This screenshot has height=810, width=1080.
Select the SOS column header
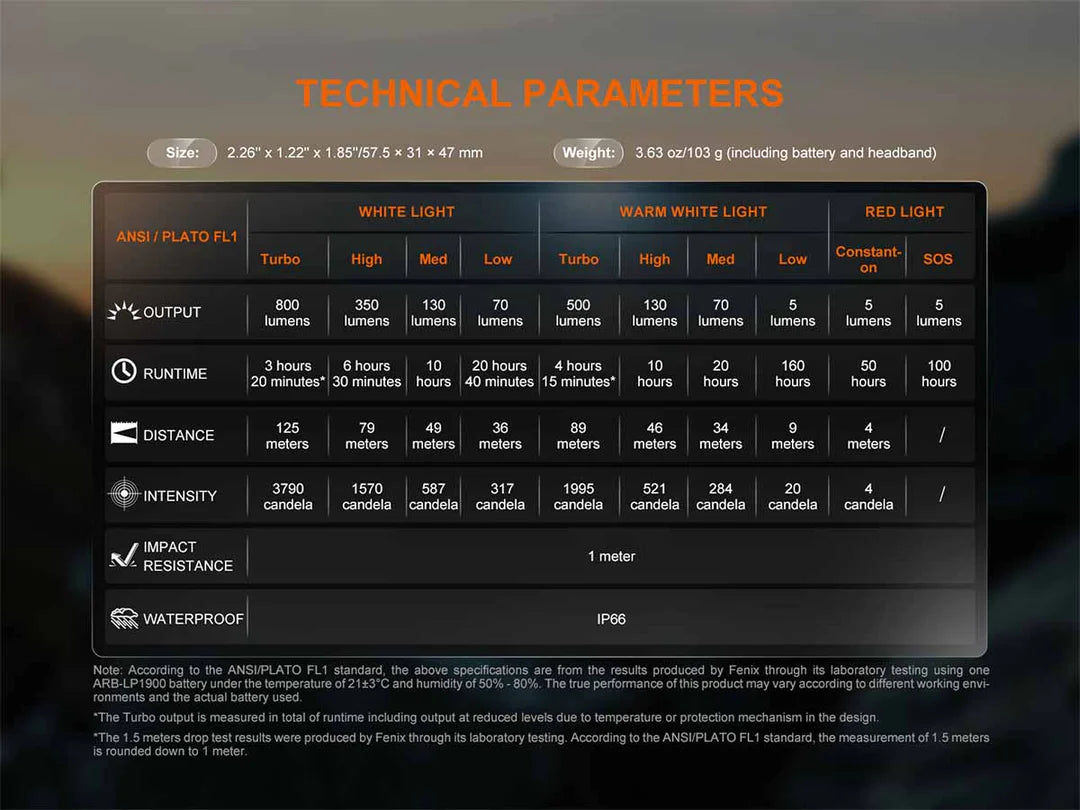click(x=938, y=259)
